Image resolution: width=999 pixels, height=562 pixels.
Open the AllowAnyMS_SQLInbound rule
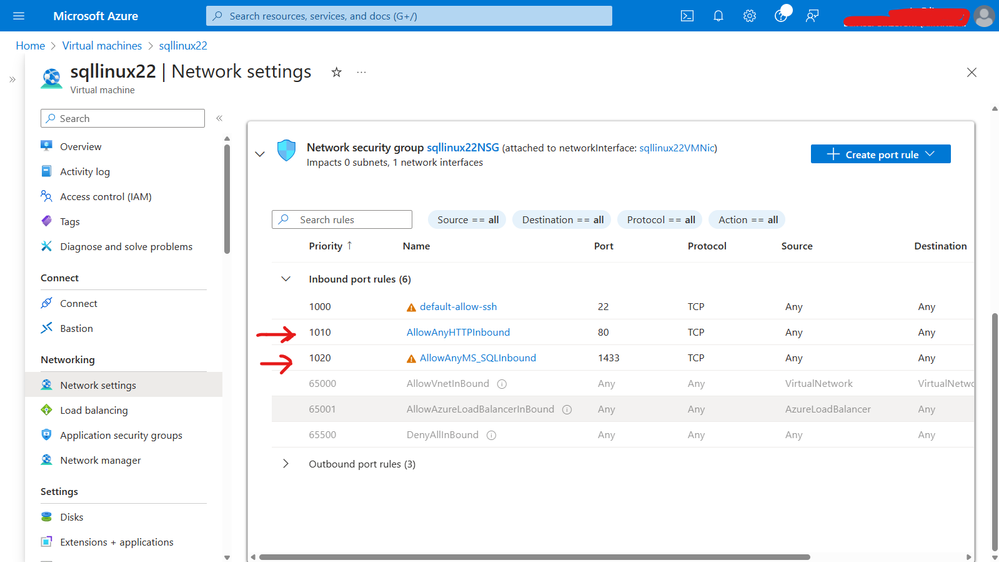pos(478,358)
